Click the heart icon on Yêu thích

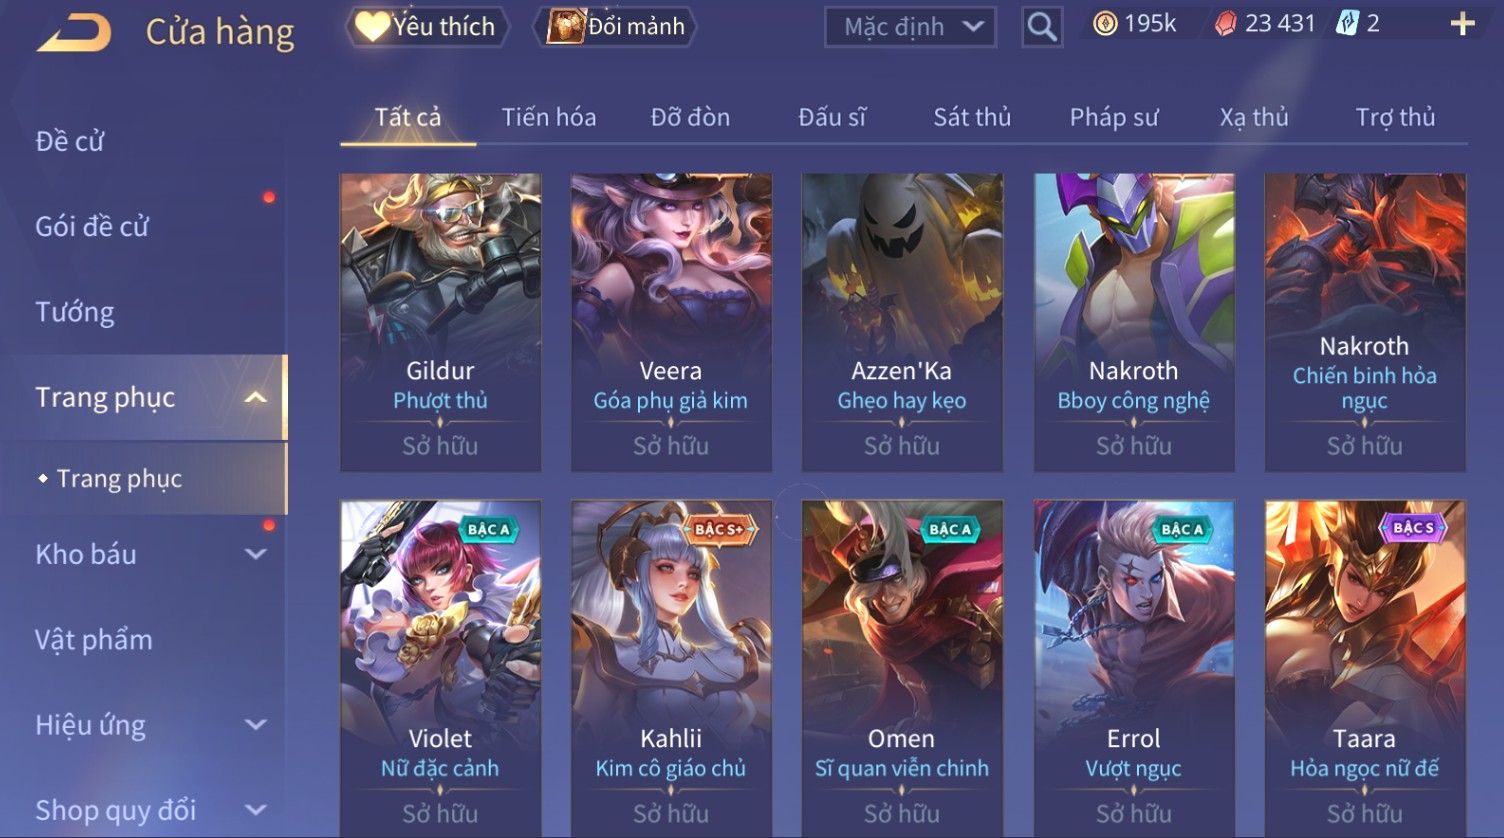(x=371, y=26)
